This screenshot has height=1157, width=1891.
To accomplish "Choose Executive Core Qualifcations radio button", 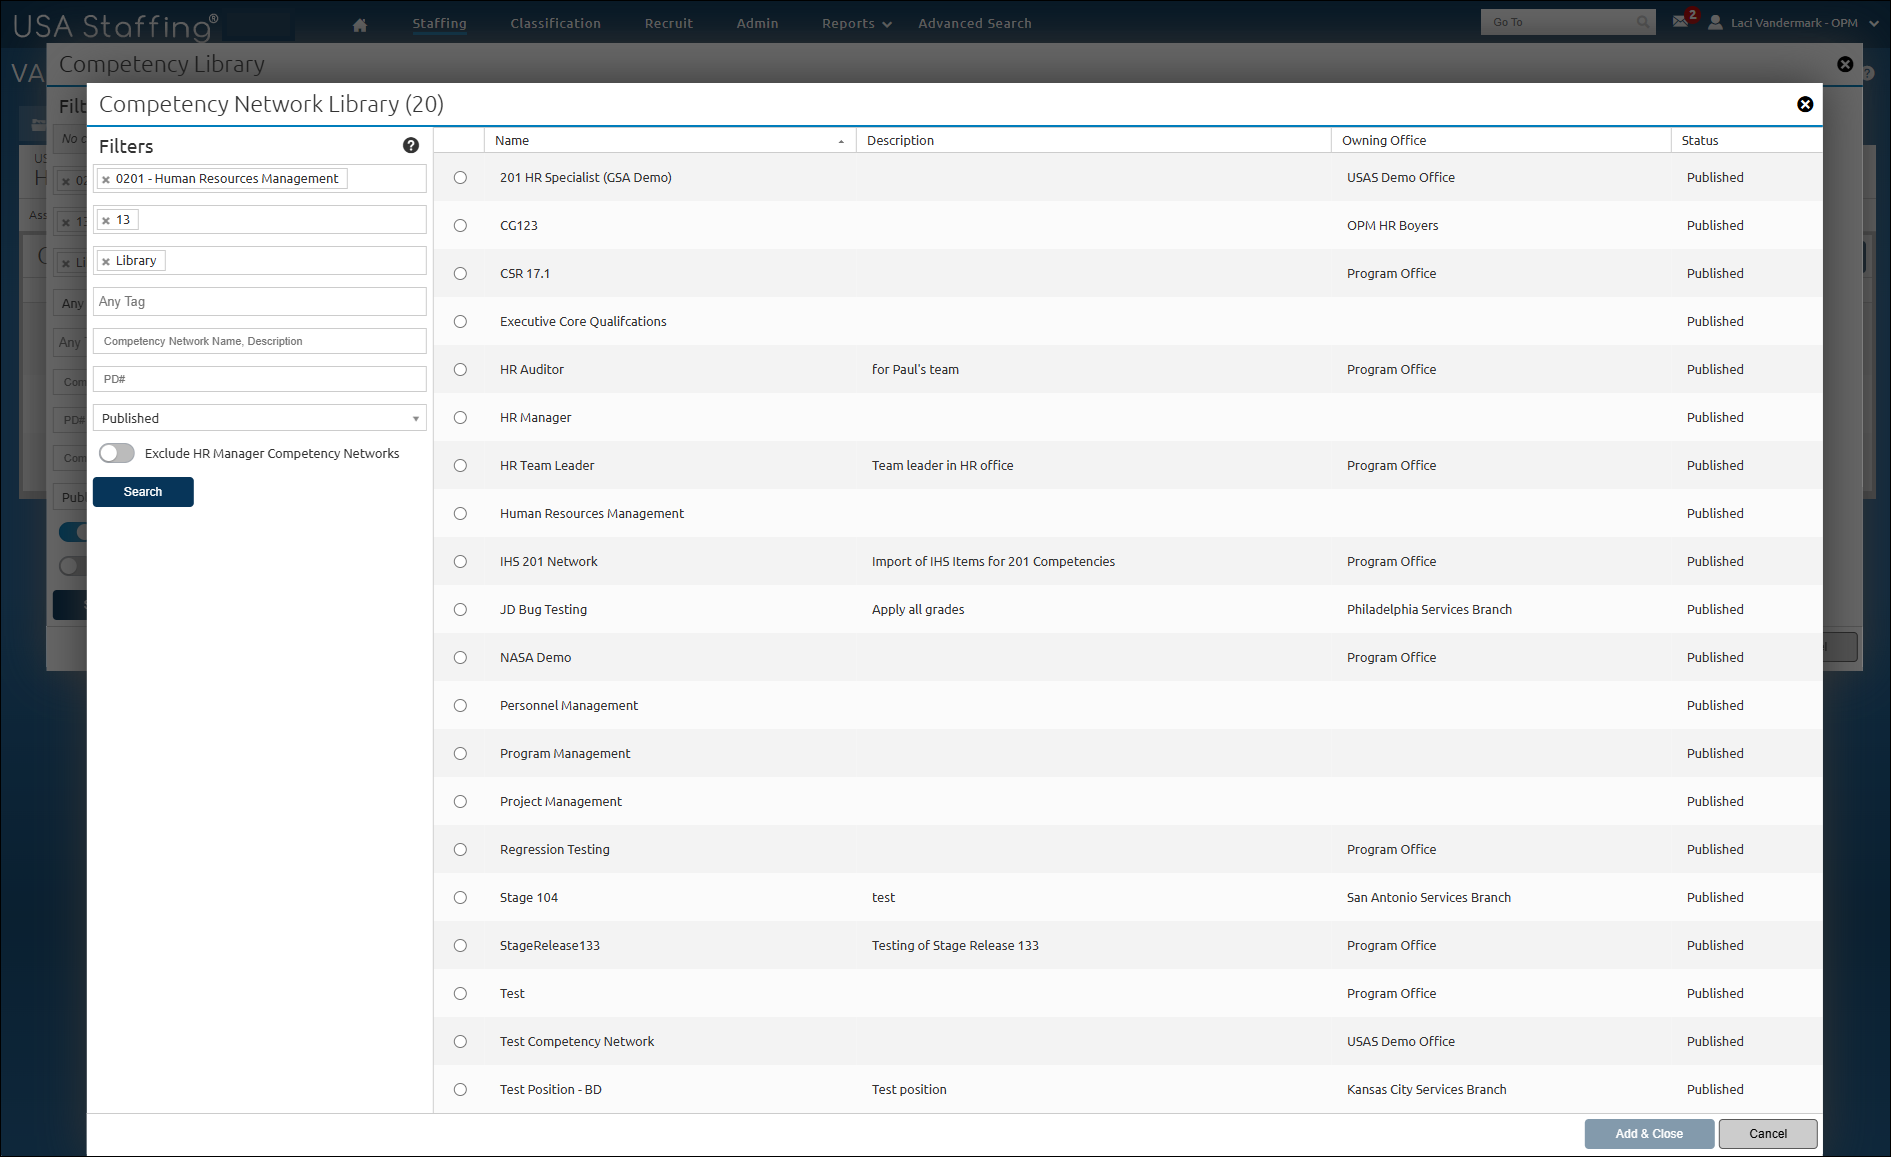I will (460, 321).
